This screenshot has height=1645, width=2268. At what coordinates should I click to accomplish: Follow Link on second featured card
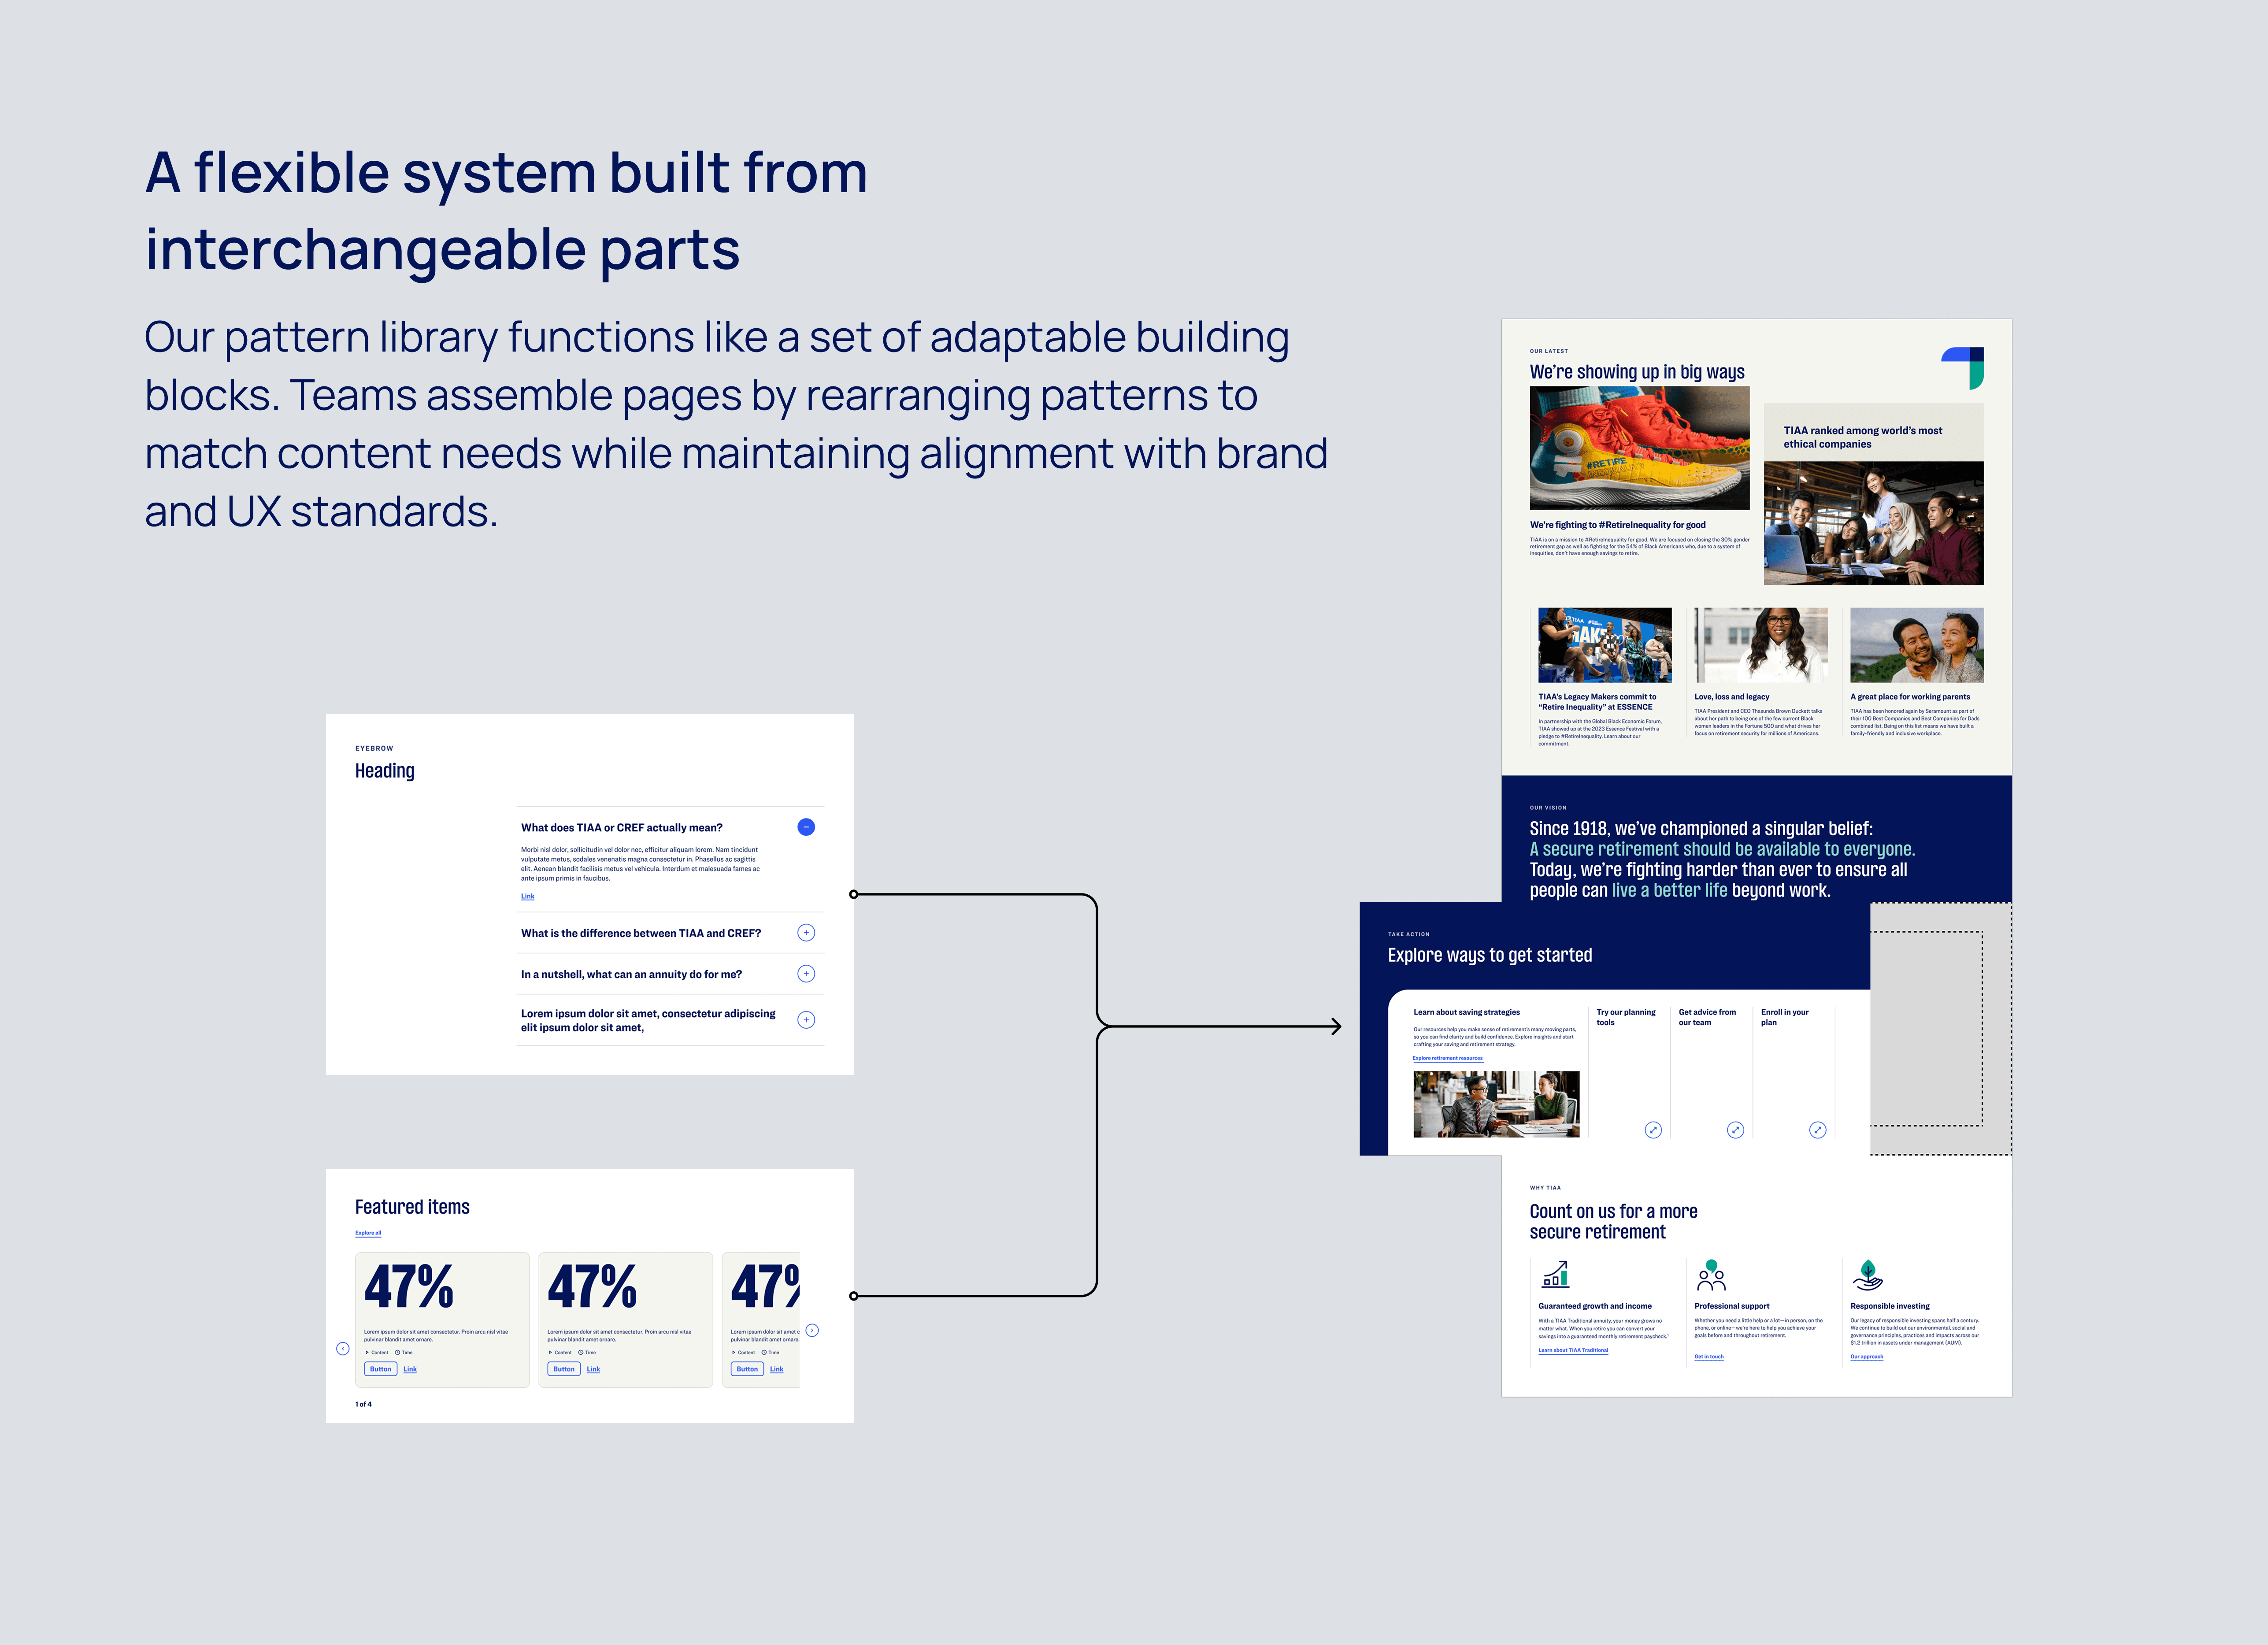tap(593, 1369)
